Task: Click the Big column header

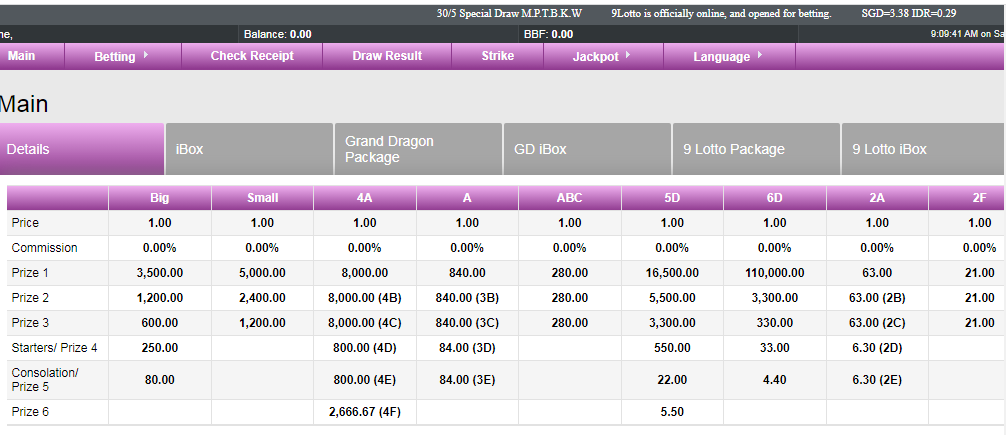Action: [160, 198]
